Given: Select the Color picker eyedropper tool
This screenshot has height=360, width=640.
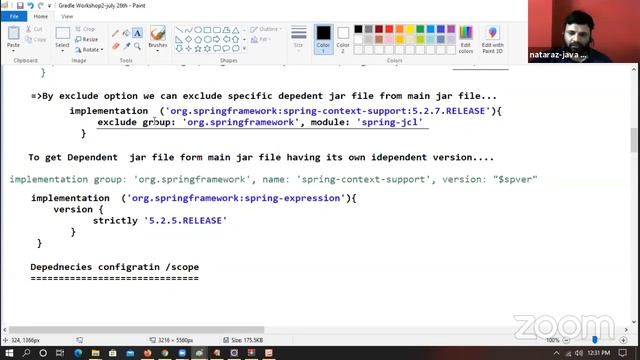Looking at the screenshot, I should coord(127,46).
